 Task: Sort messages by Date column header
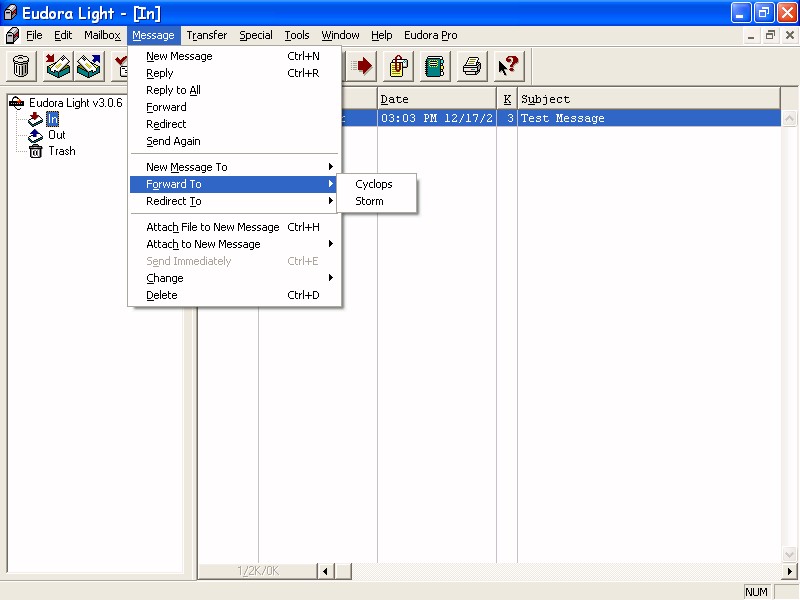(x=437, y=99)
